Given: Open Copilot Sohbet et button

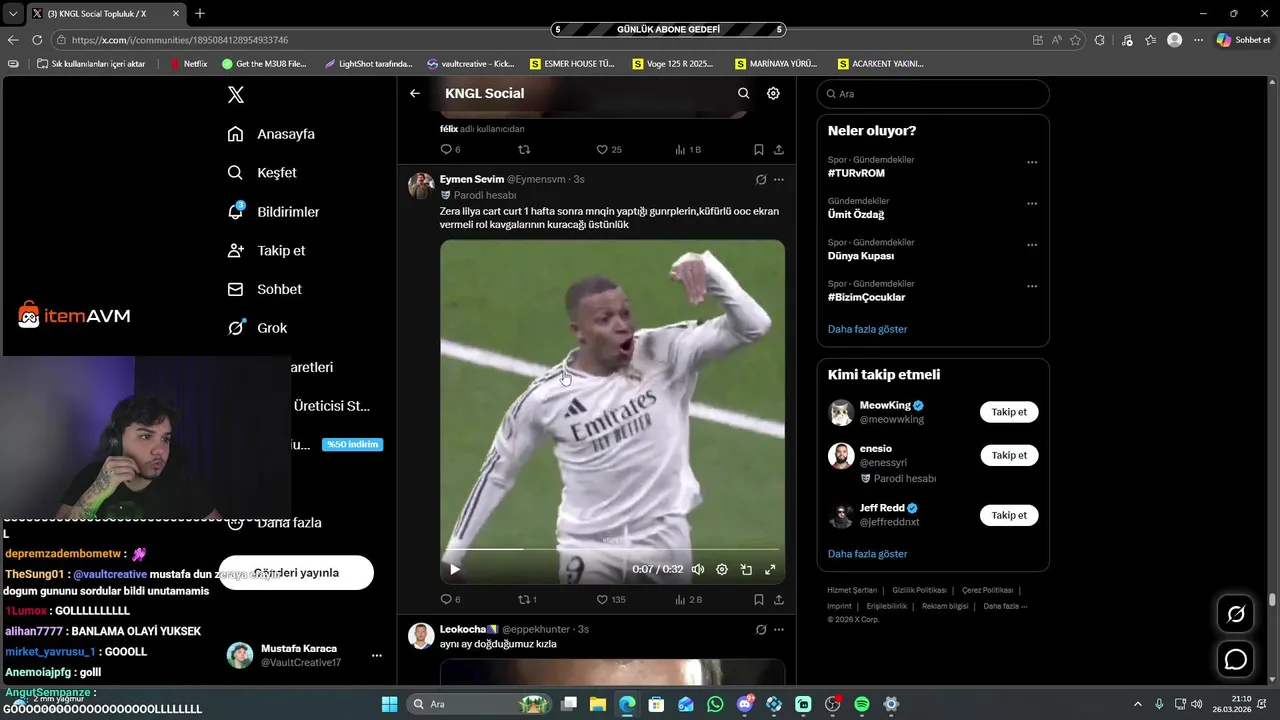Looking at the screenshot, I should pos(1244,40).
